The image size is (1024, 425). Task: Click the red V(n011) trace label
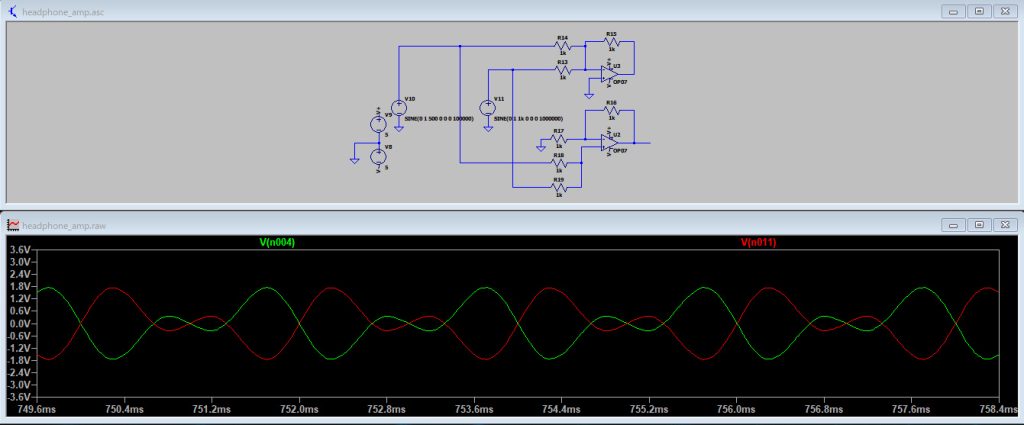click(758, 242)
